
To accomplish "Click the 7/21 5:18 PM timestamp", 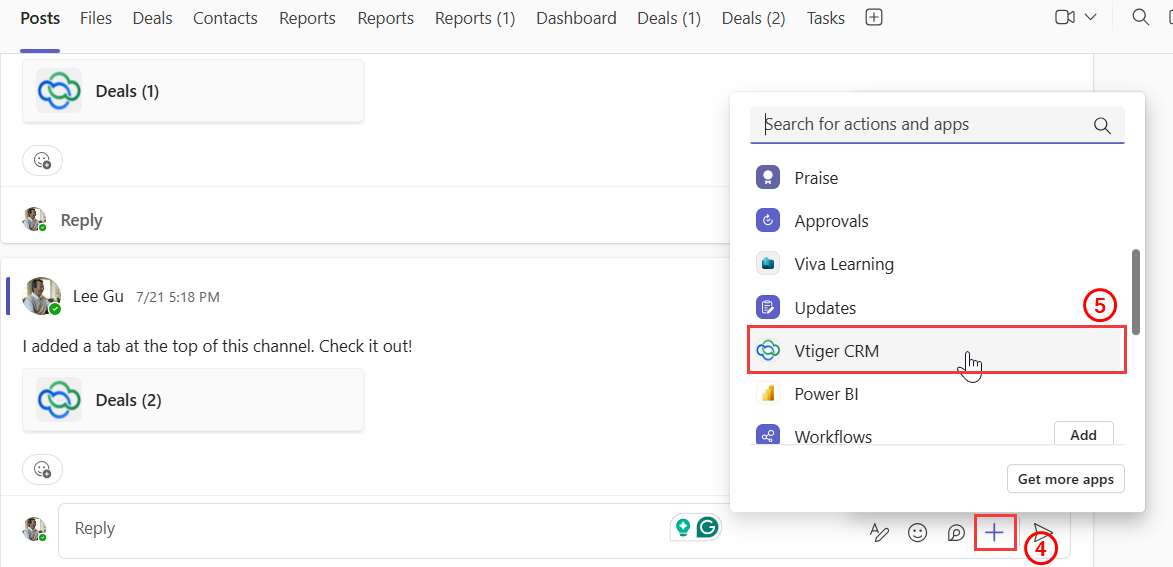I will 177,297.
